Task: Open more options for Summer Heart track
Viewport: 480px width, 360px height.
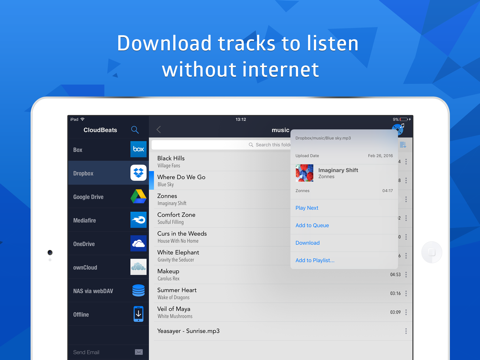Action: point(406,293)
